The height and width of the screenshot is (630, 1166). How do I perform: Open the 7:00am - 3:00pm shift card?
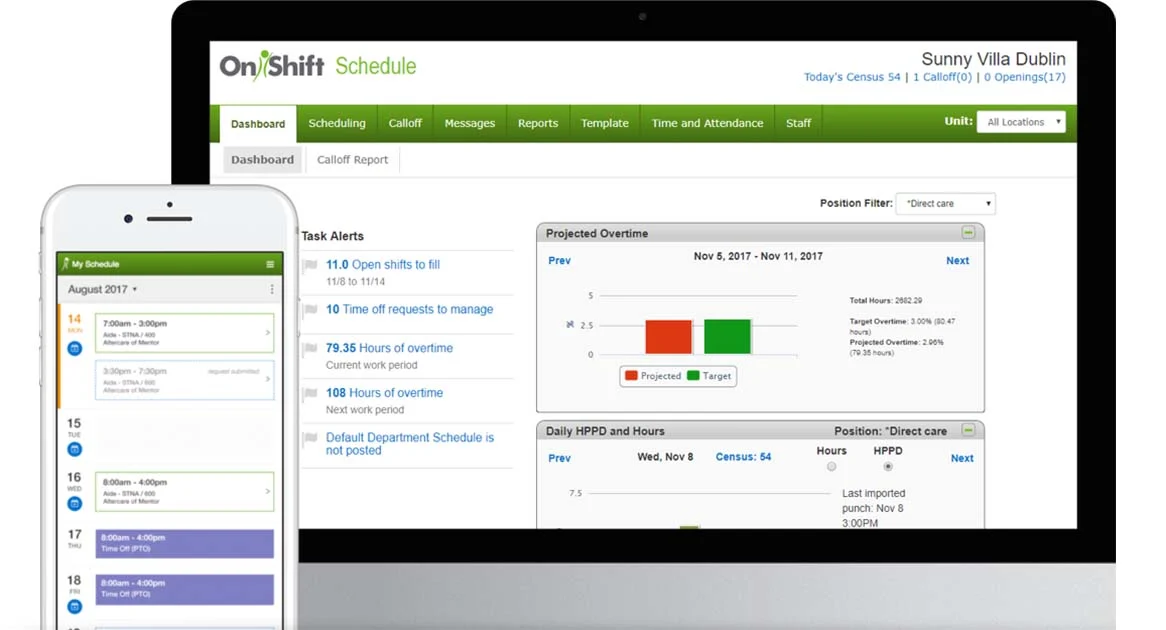pos(184,333)
